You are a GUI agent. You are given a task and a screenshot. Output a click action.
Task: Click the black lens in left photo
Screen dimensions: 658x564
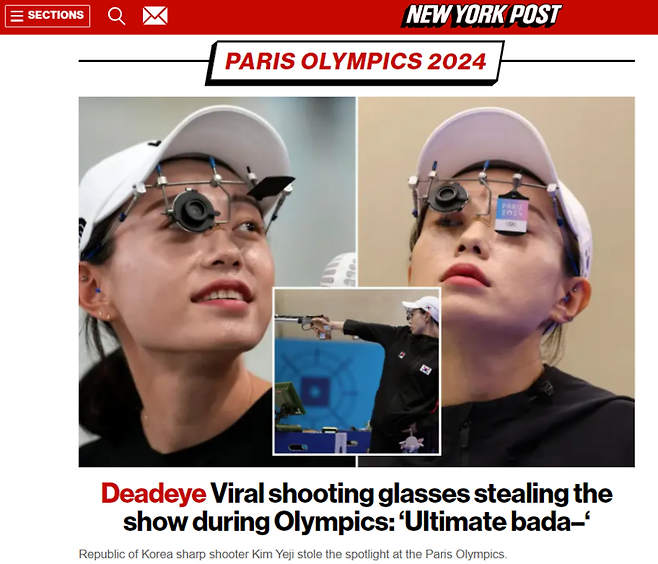(194, 210)
